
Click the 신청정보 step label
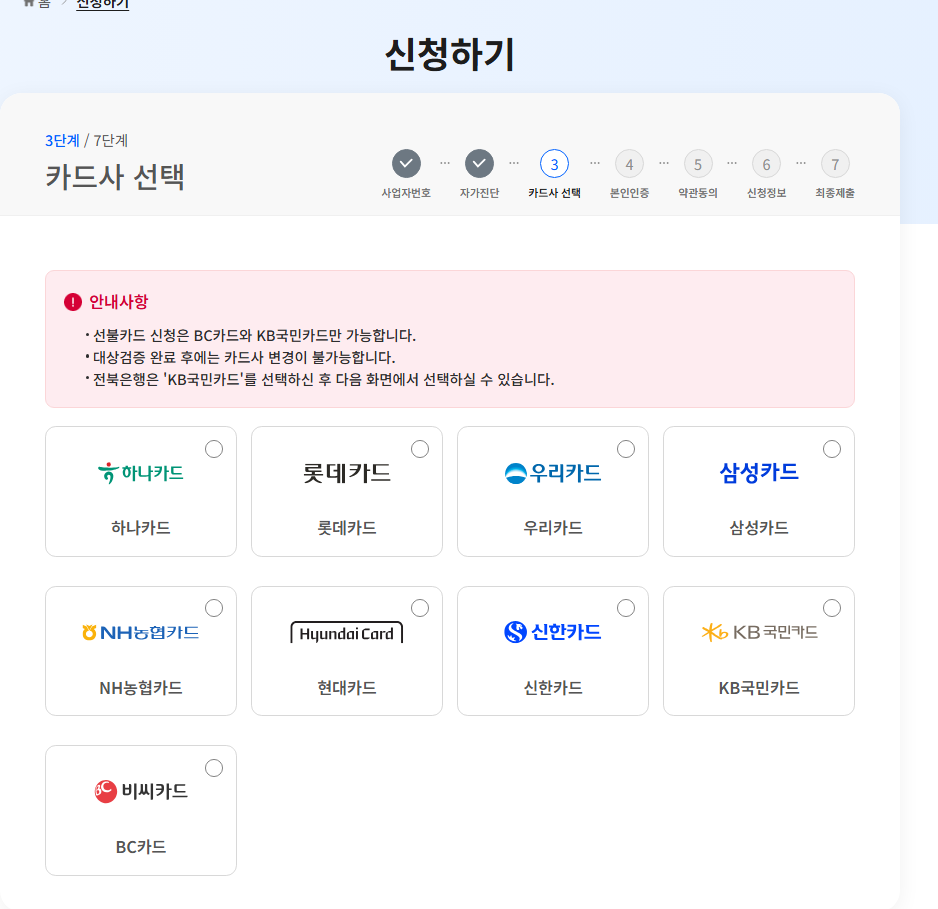(x=766, y=193)
